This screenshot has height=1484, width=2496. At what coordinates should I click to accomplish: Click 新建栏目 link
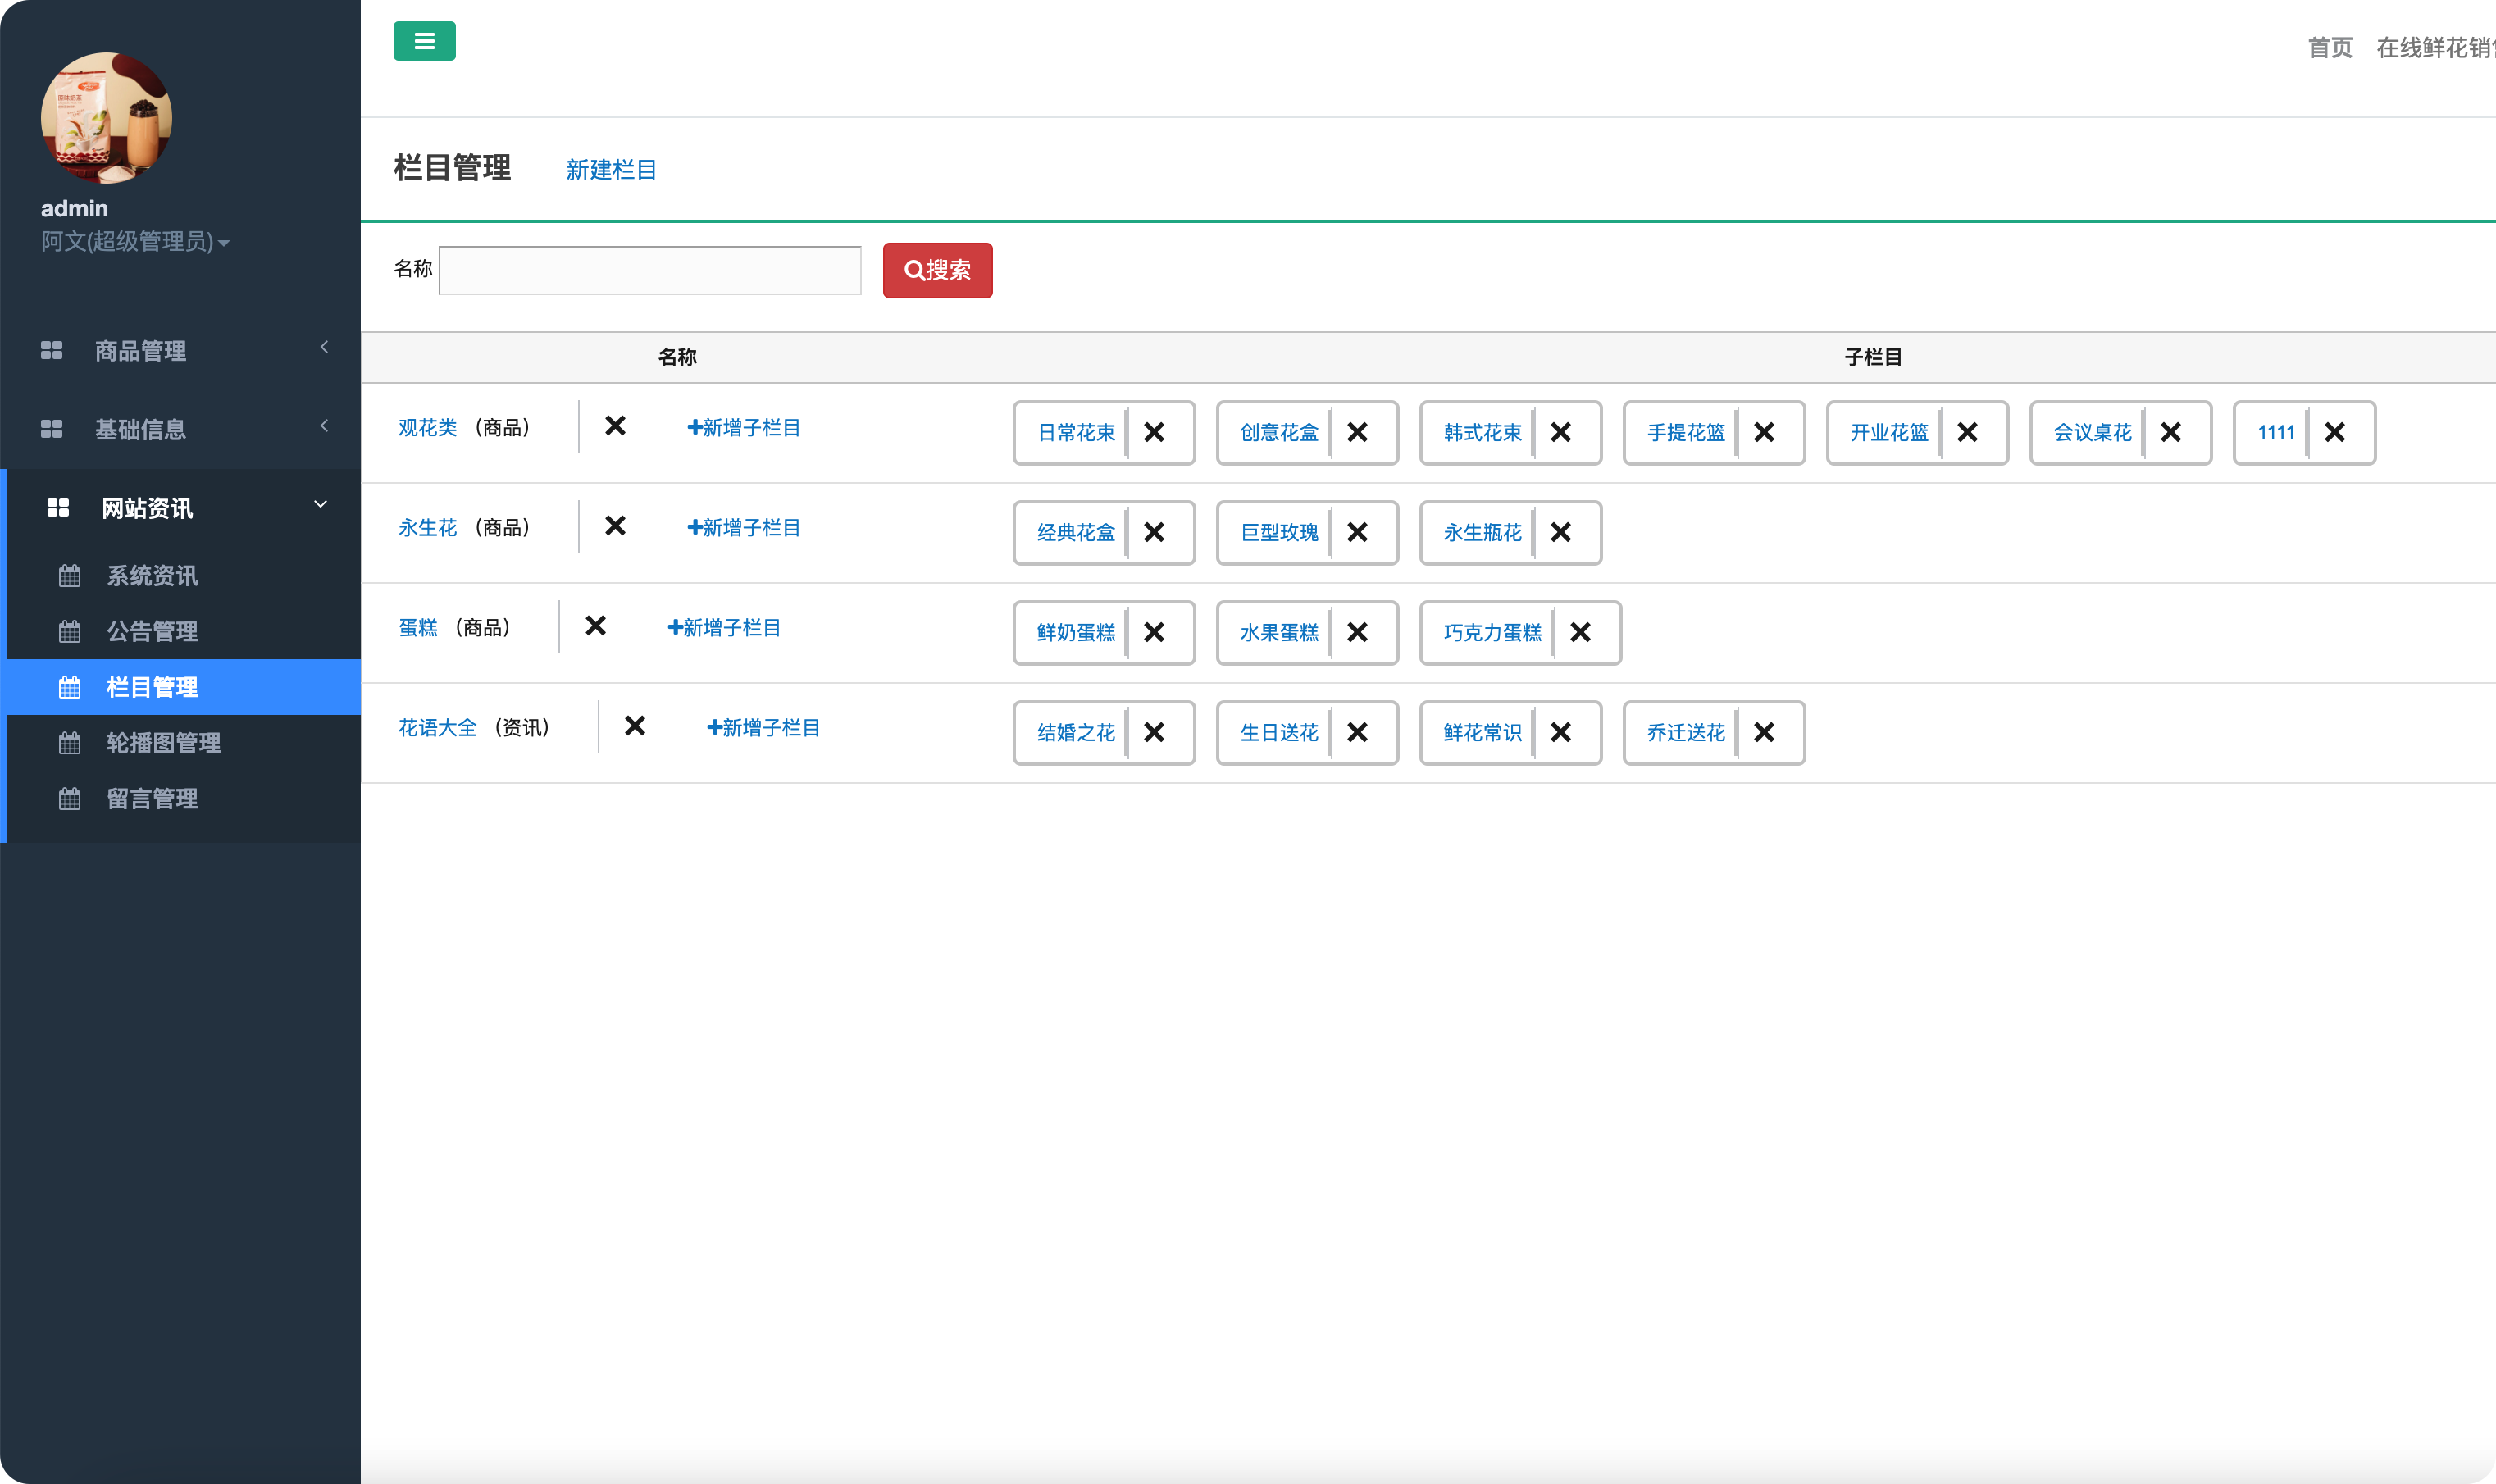click(x=611, y=170)
